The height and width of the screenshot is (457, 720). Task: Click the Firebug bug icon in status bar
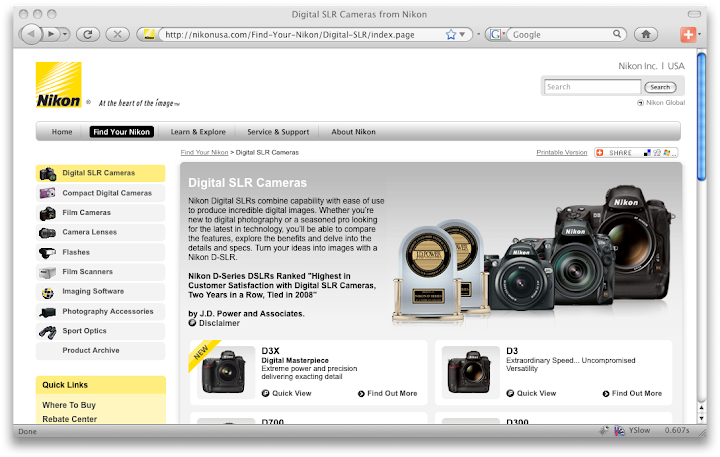pos(604,430)
